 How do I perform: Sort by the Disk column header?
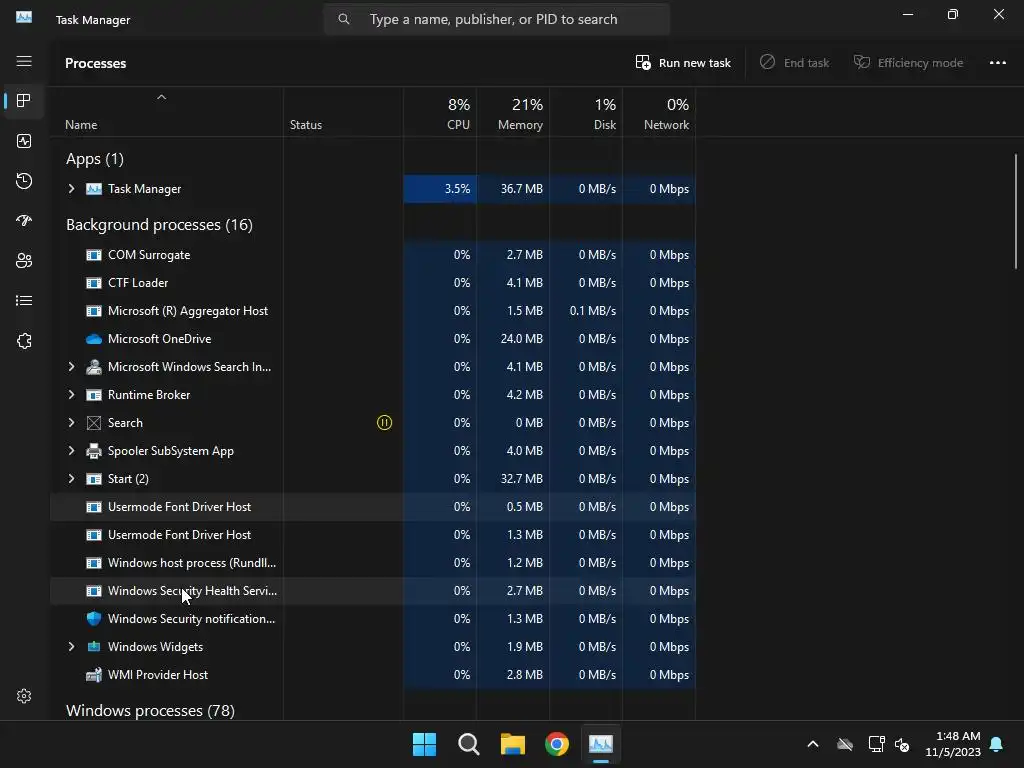(586, 112)
